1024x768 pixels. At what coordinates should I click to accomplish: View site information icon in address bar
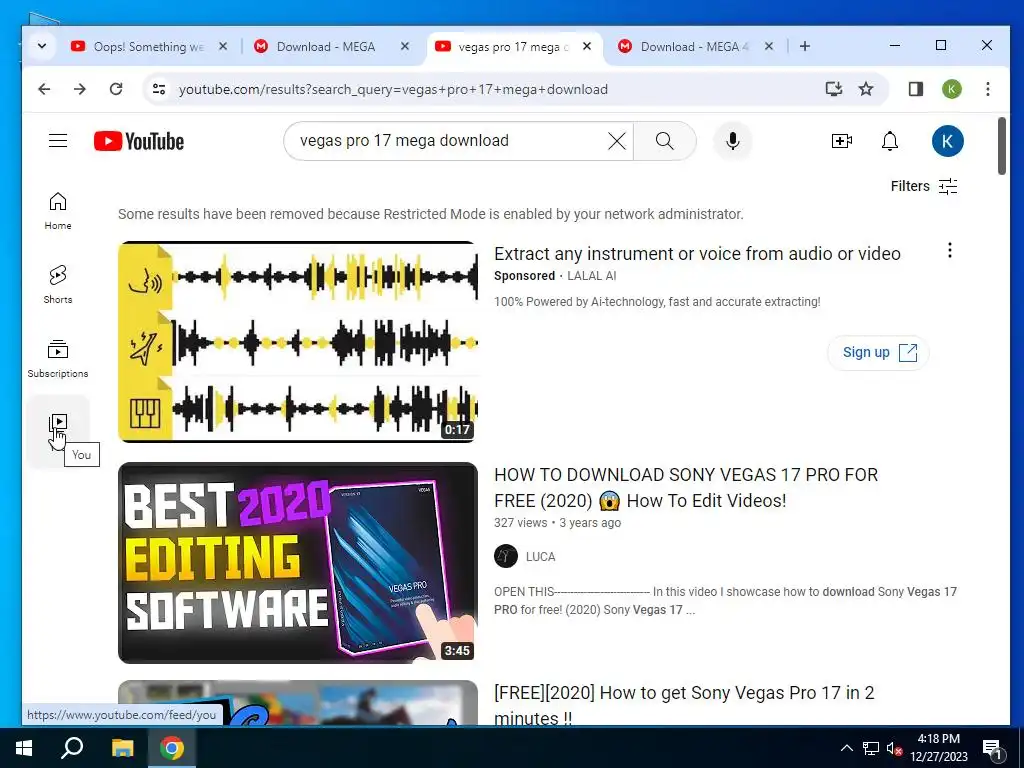(x=159, y=89)
